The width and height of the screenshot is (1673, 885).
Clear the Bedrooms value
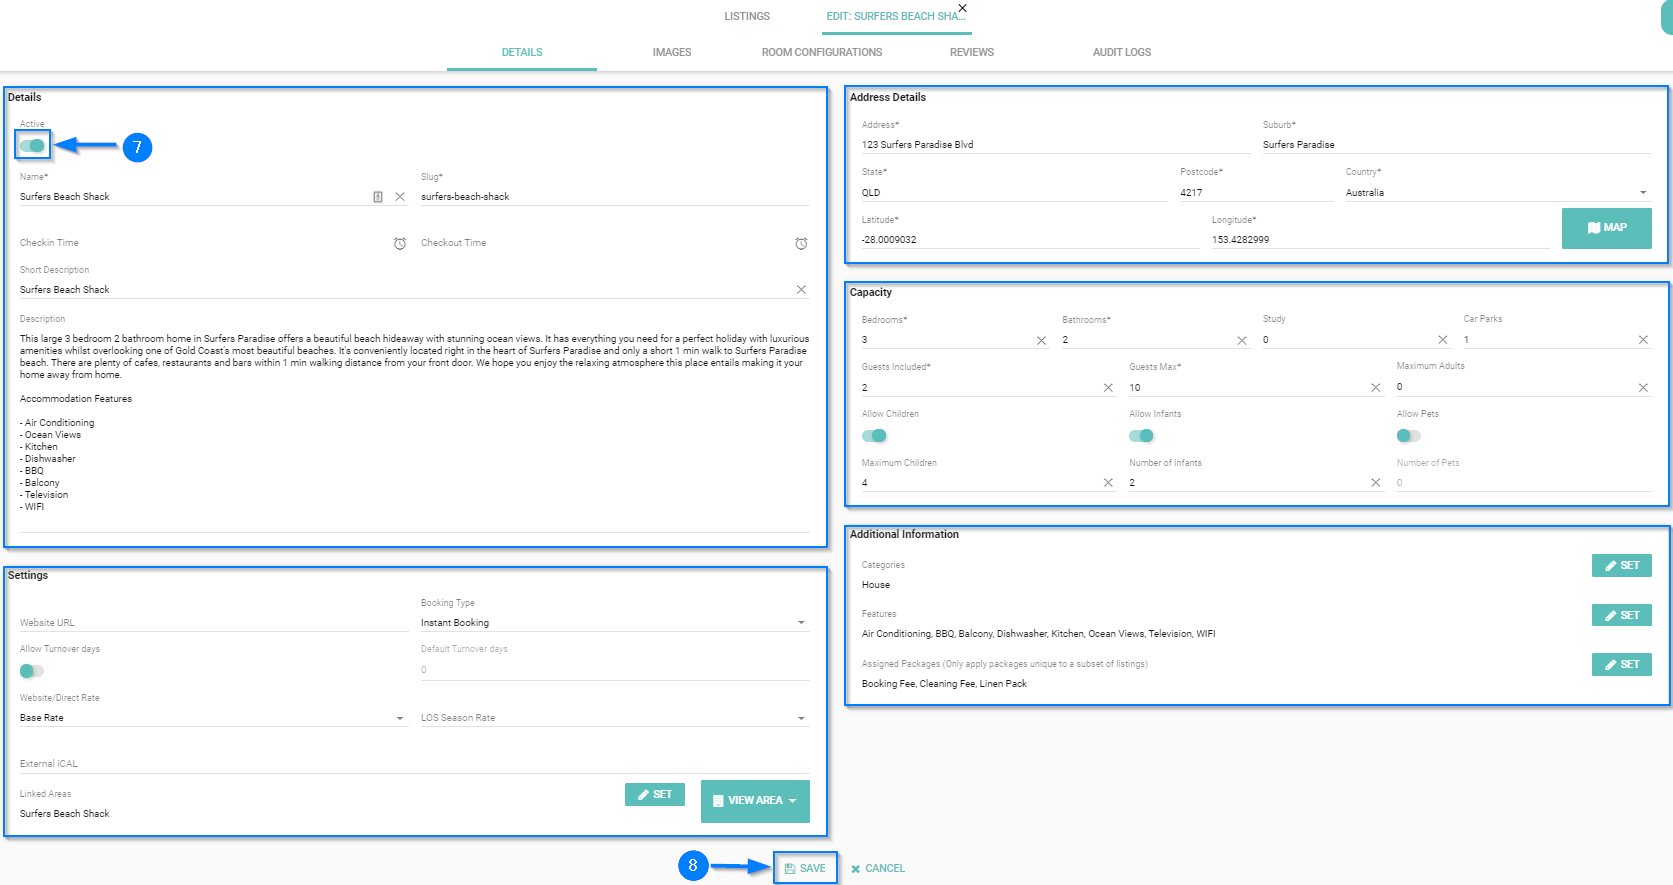pos(1041,341)
